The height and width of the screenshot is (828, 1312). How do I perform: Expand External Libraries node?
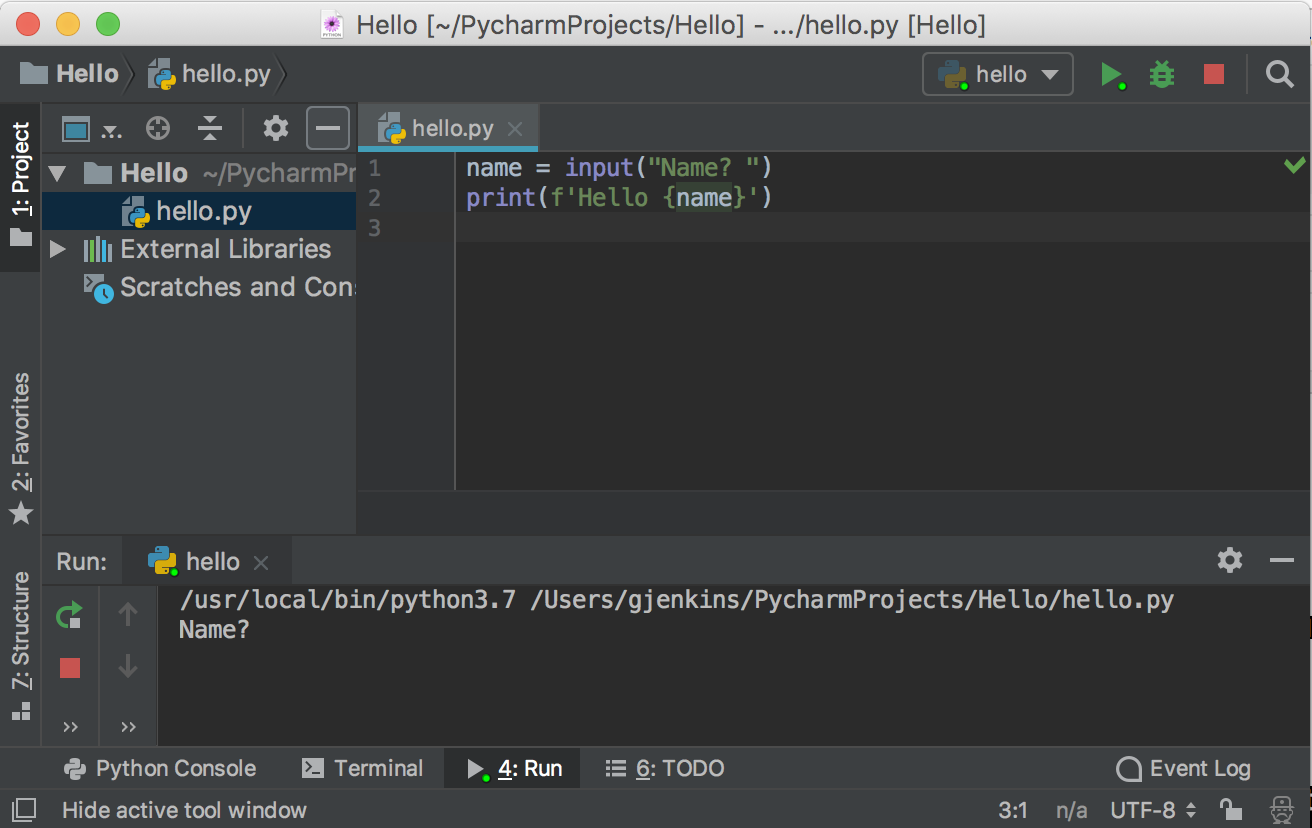57,249
